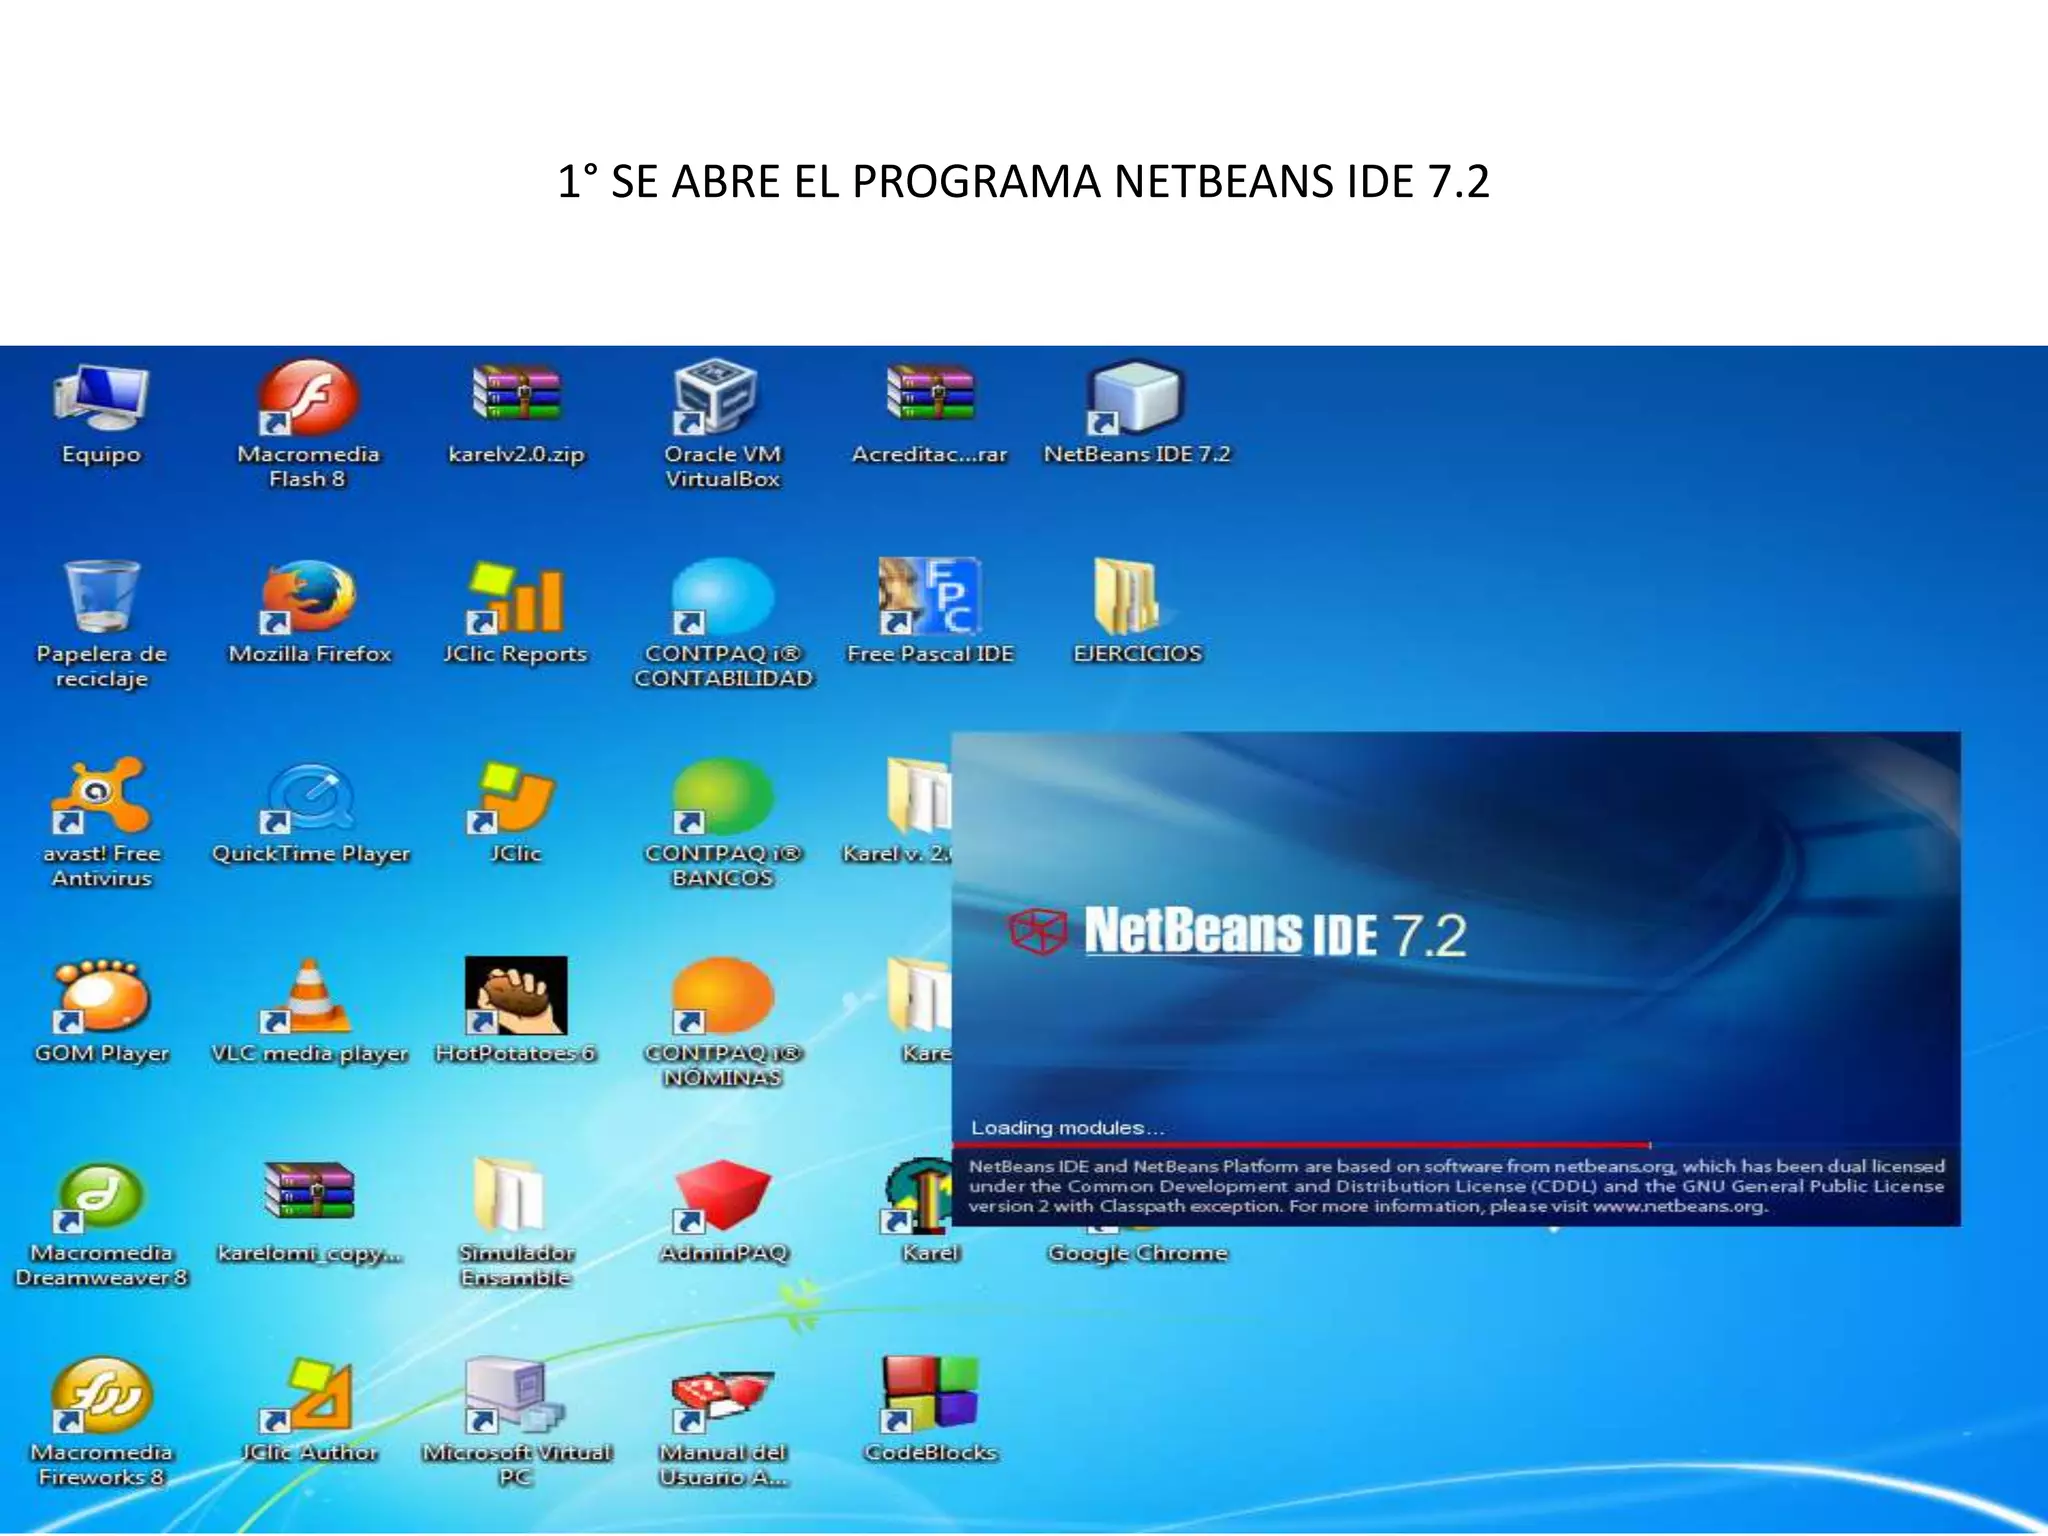Screen dimensions: 2048x1536
Task: Open the avast! Free Antivirus shortcut
Action: [101, 798]
